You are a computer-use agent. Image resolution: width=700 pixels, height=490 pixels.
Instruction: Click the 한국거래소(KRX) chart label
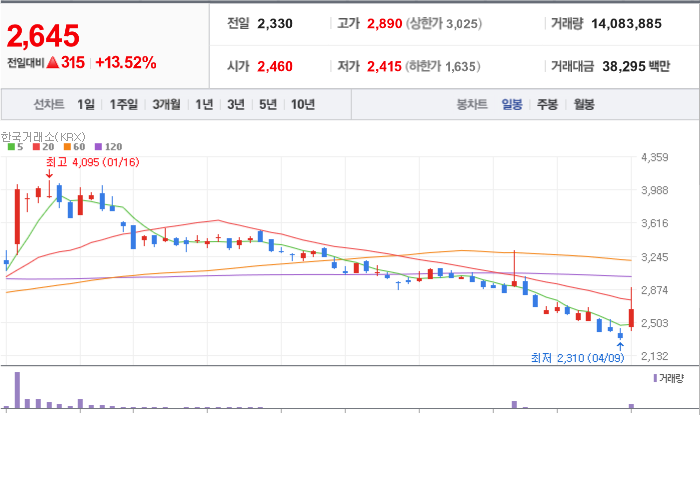43,137
